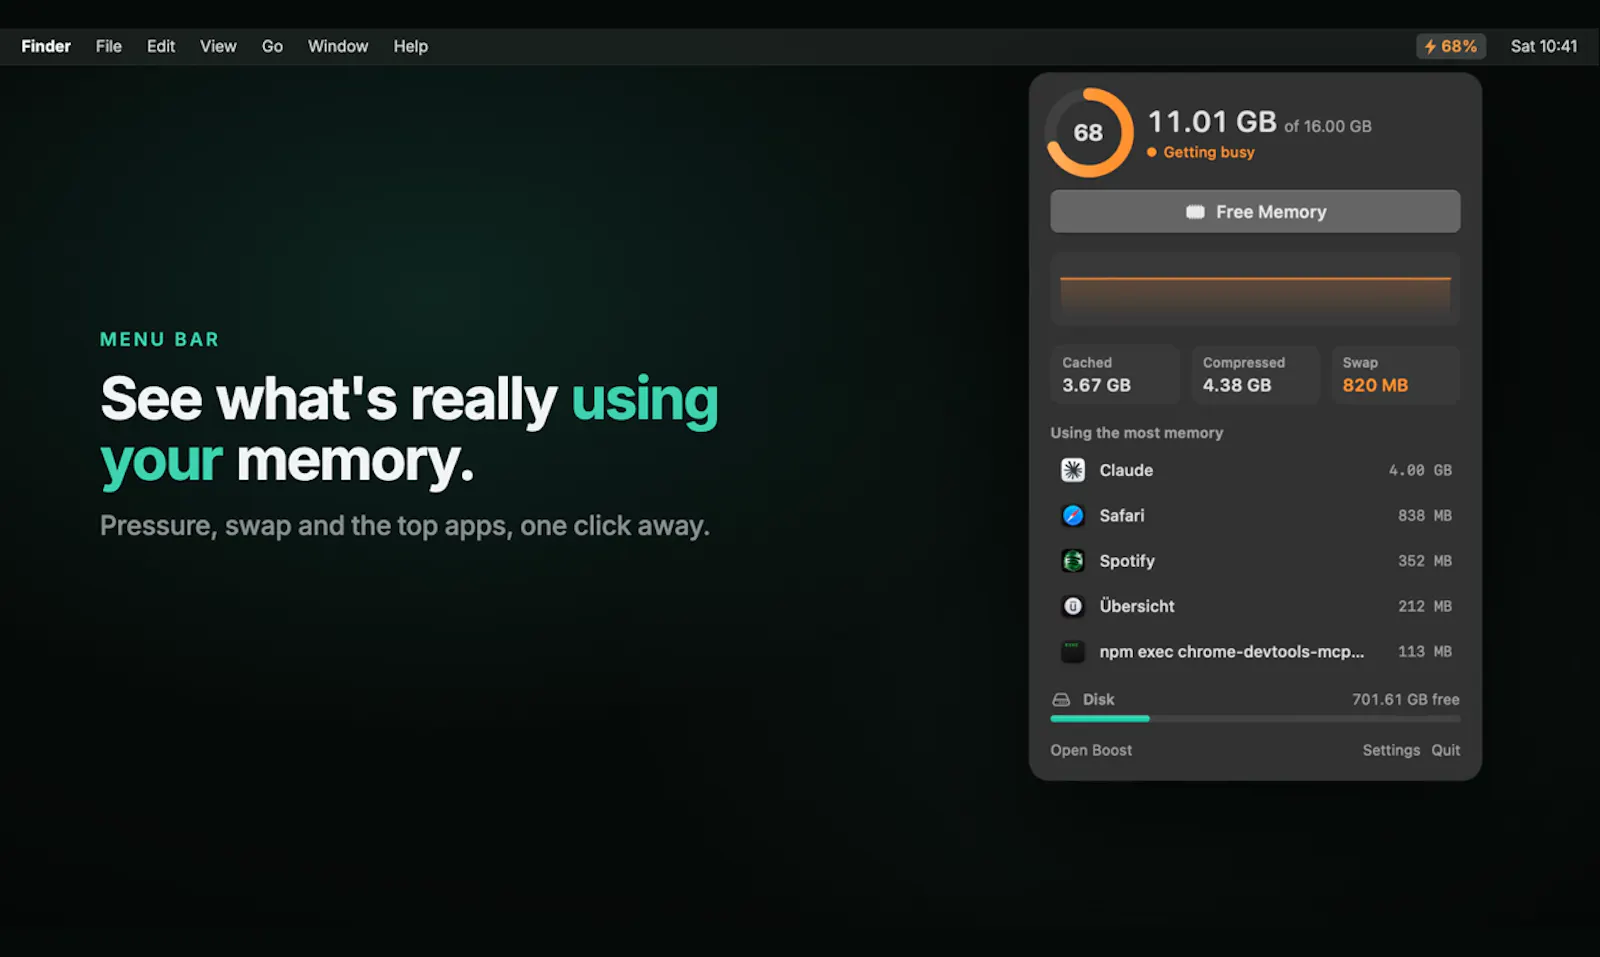The width and height of the screenshot is (1600, 957).
Task: Click the orange memory pressure graph
Action: (x=1255, y=290)
